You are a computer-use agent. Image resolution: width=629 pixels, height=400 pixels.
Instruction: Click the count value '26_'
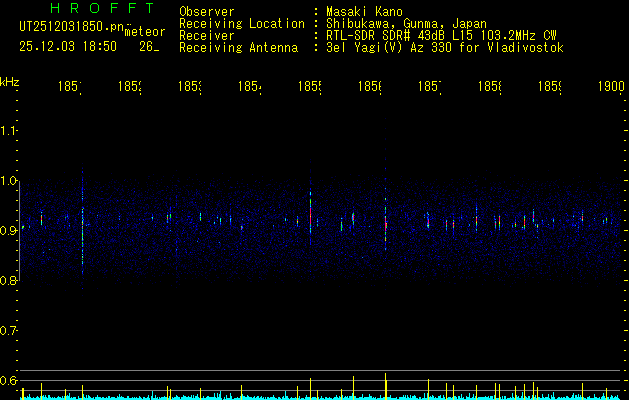pyautogui.click(x=149, y=47)
